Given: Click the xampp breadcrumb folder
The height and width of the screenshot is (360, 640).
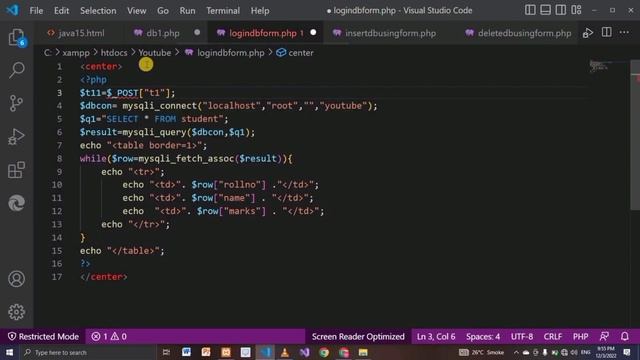Looking at the screenshot, I should [x=76, y=53].
